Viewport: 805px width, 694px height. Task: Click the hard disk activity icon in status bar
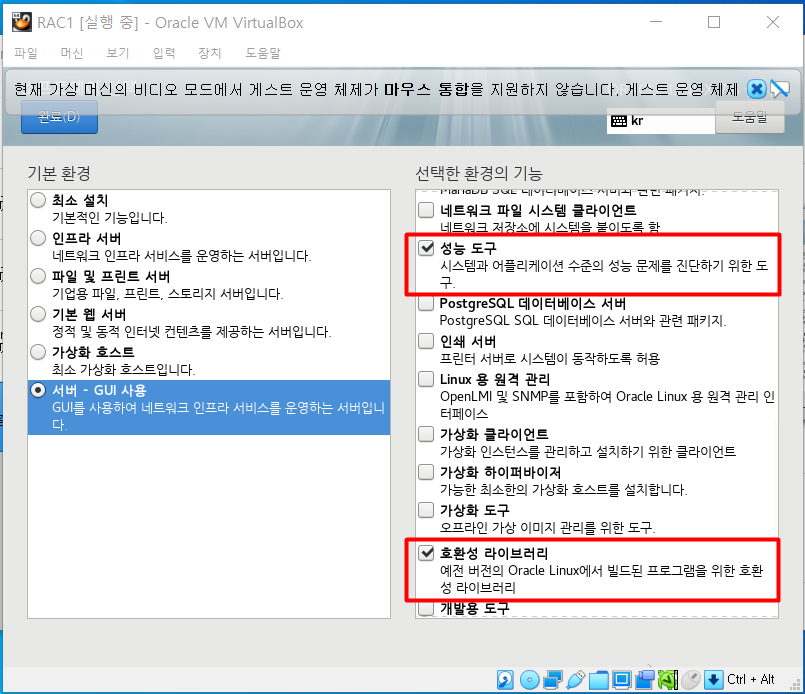(x=505, y=680)
